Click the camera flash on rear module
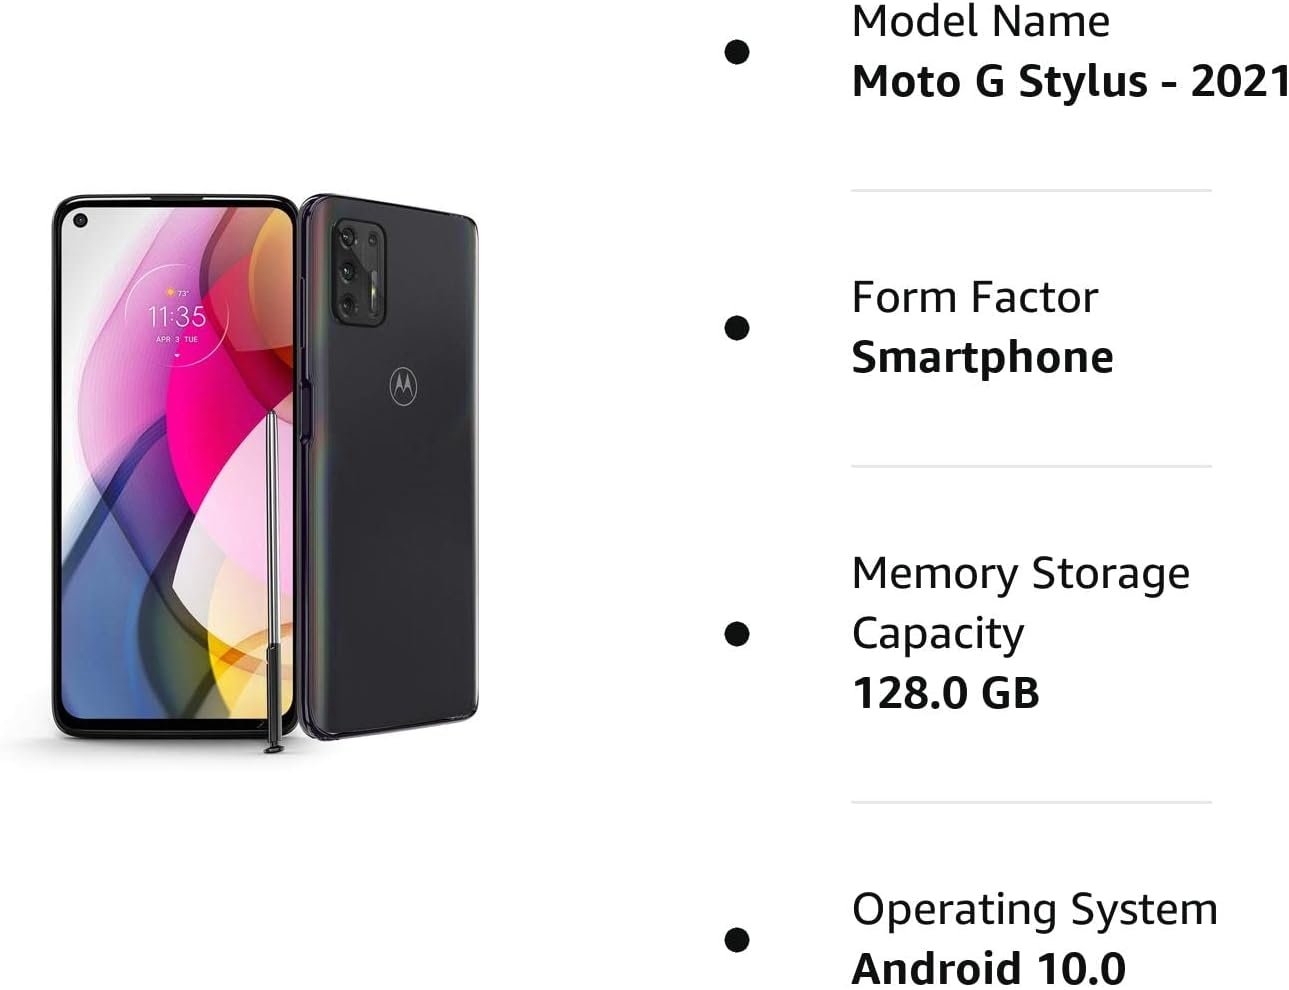The image size is (1289, 990). (x=374, y=292)
